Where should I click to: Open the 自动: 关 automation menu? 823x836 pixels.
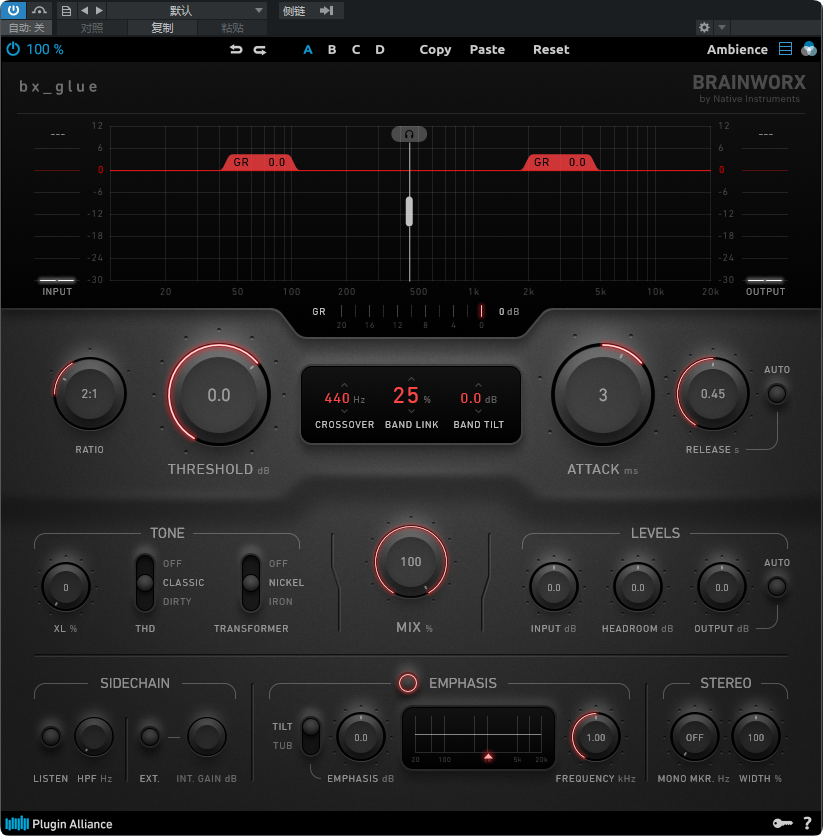26,28
